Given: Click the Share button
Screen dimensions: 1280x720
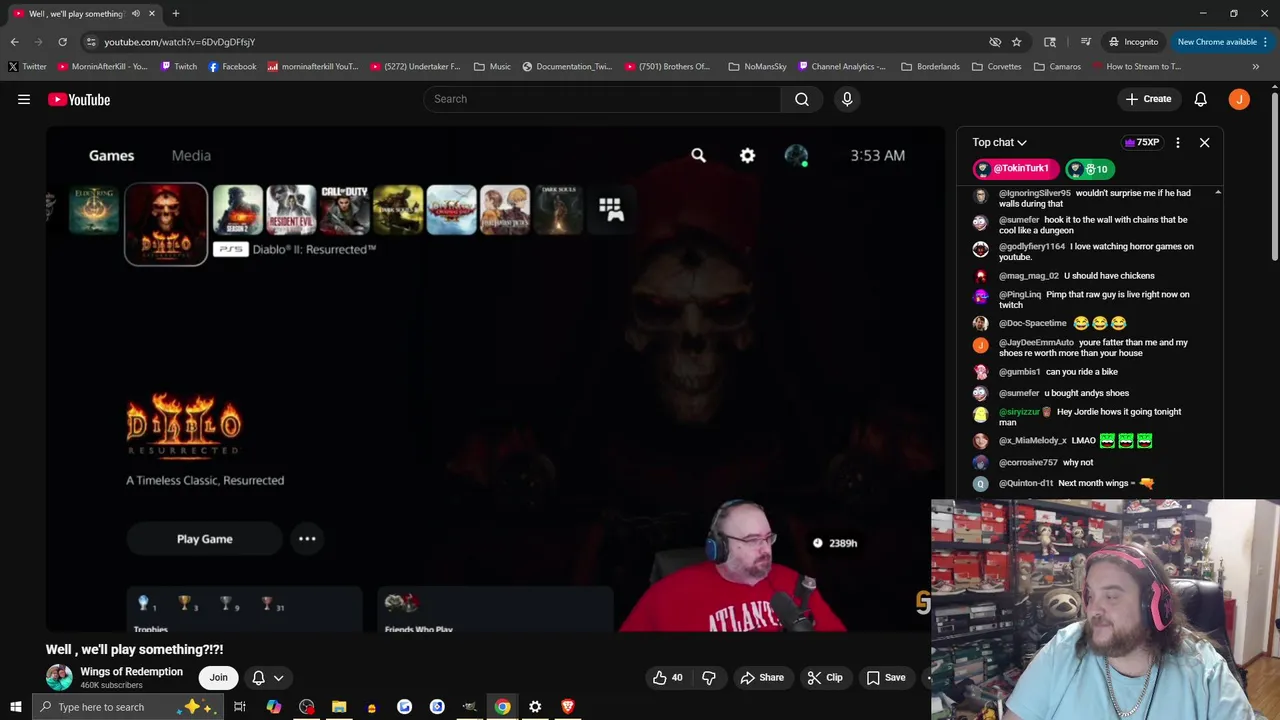Looking at the screenshot, I should pos(762,677).
